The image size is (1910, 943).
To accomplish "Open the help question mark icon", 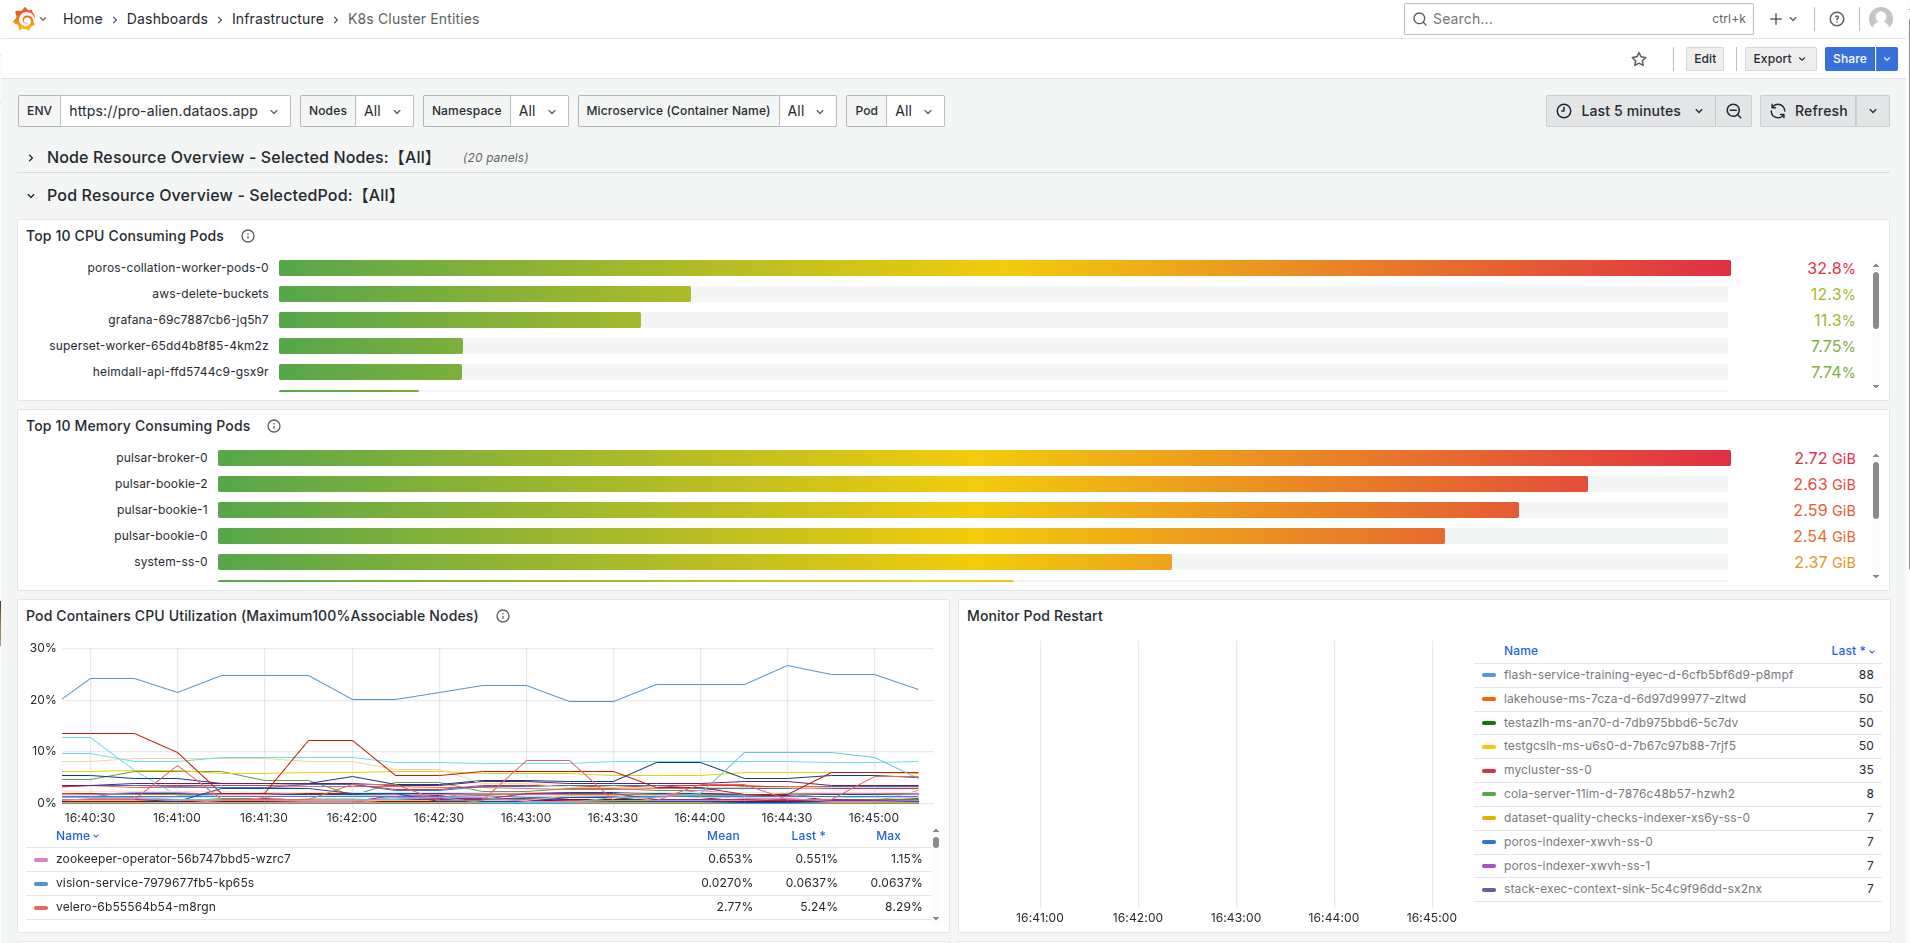I will tap(1837, 19).
